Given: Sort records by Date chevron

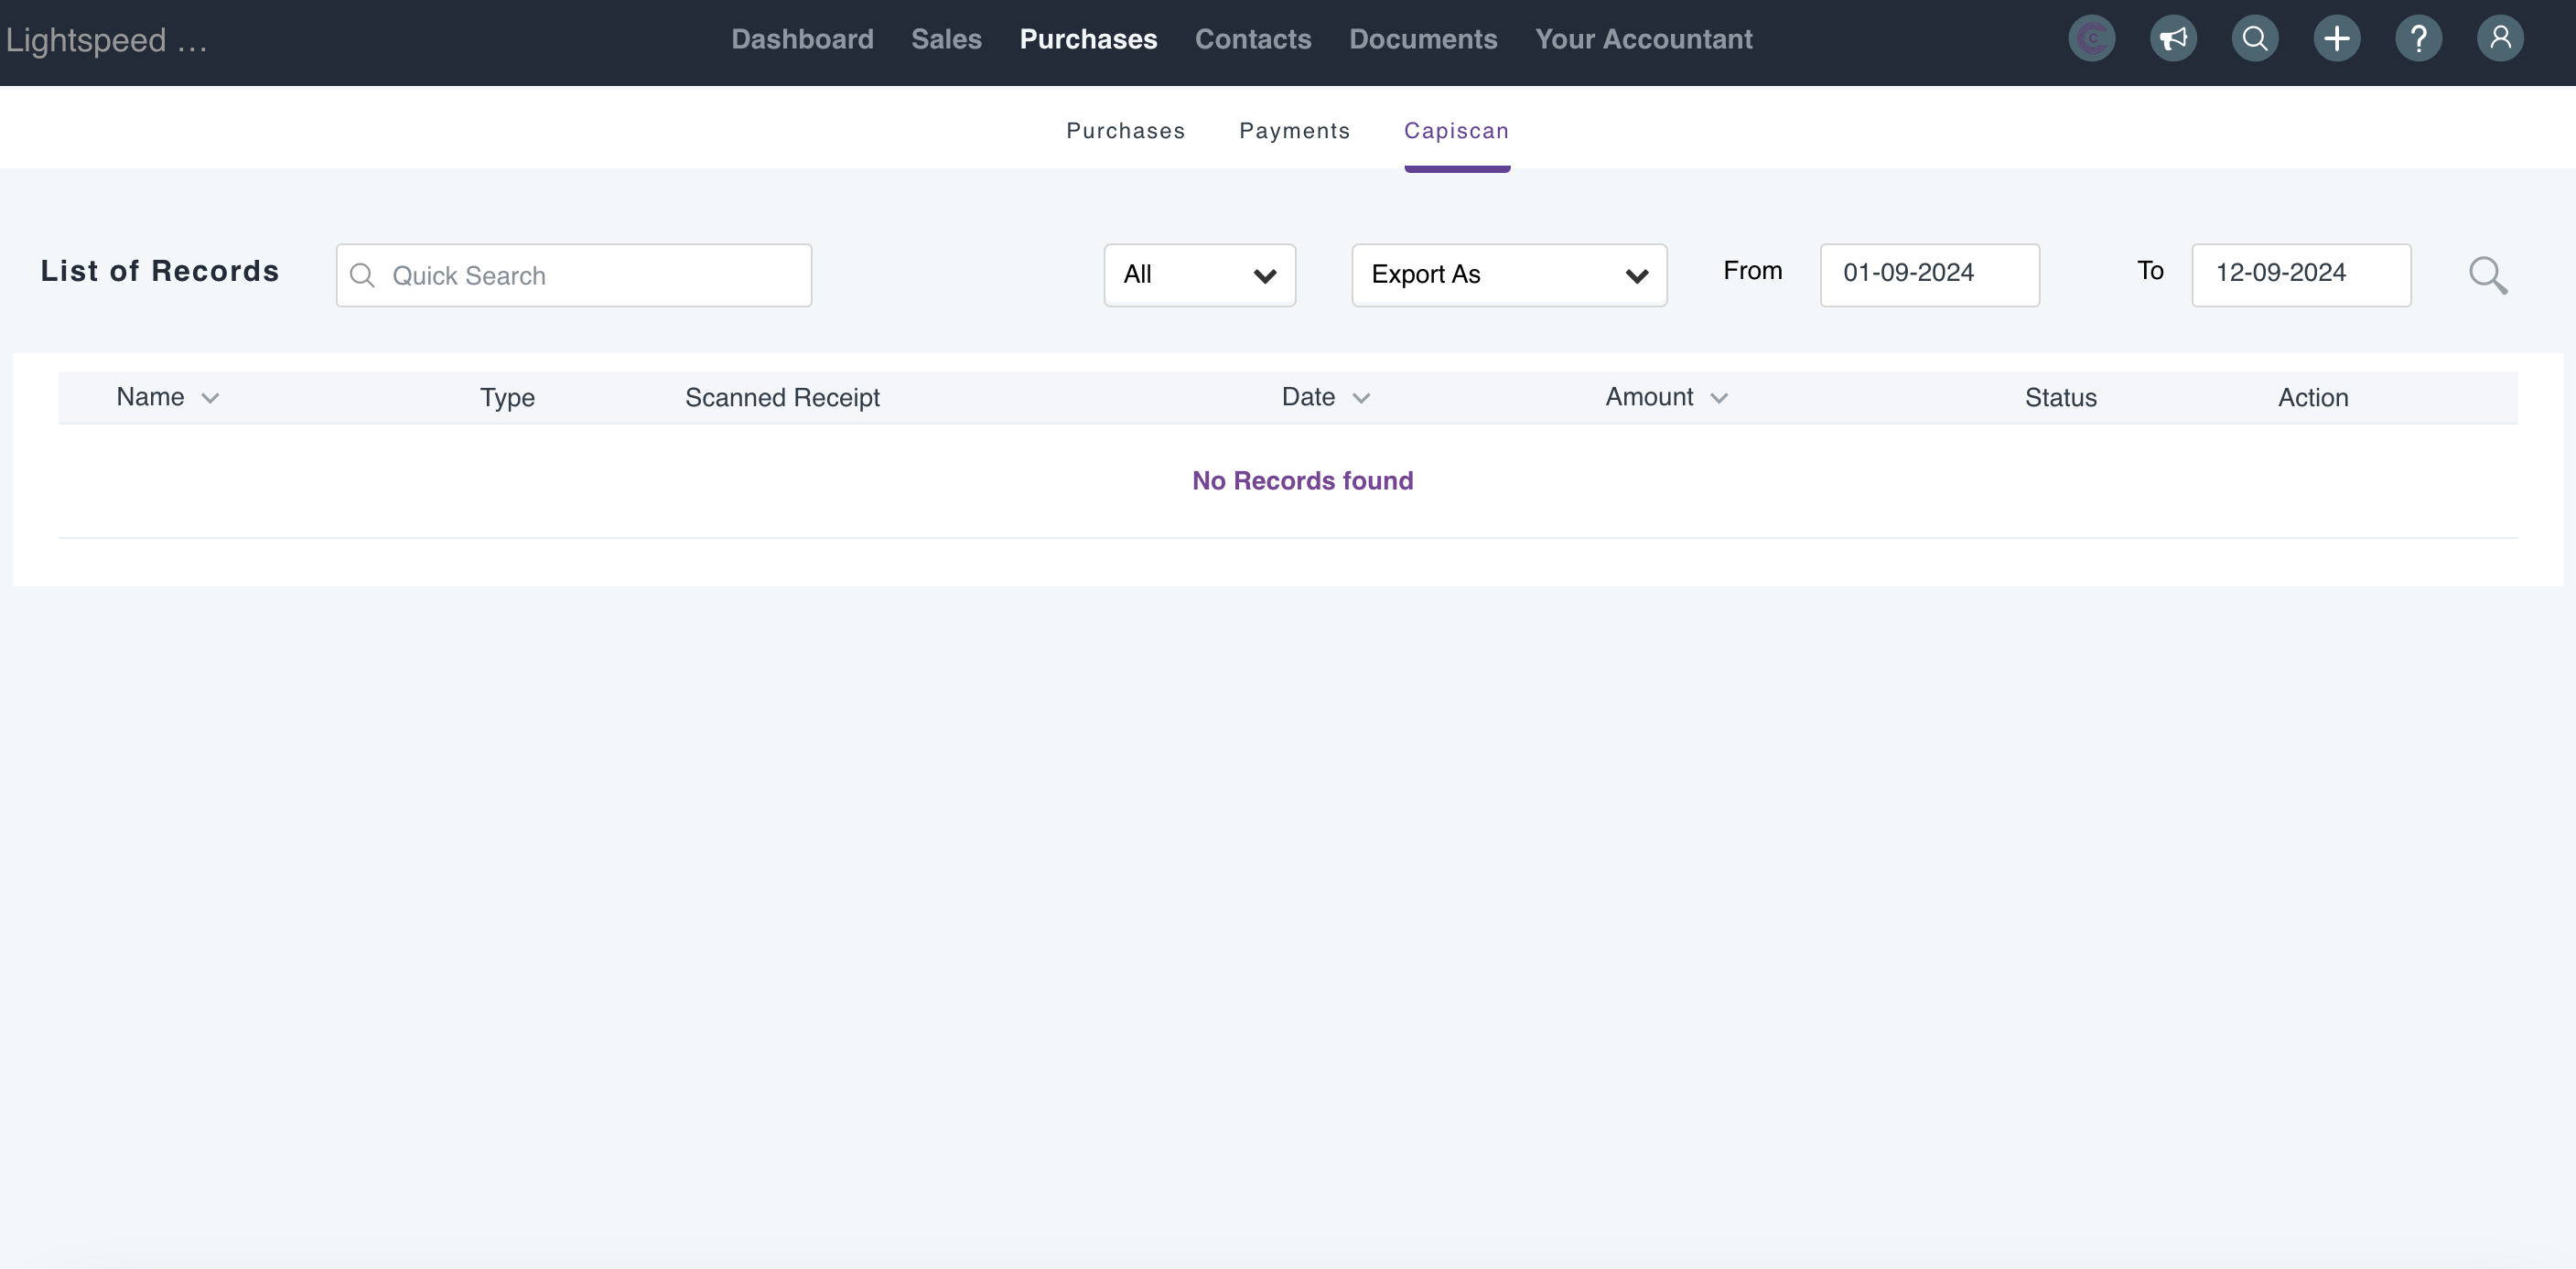Looking at the screenshot, I should (1360, 398).
